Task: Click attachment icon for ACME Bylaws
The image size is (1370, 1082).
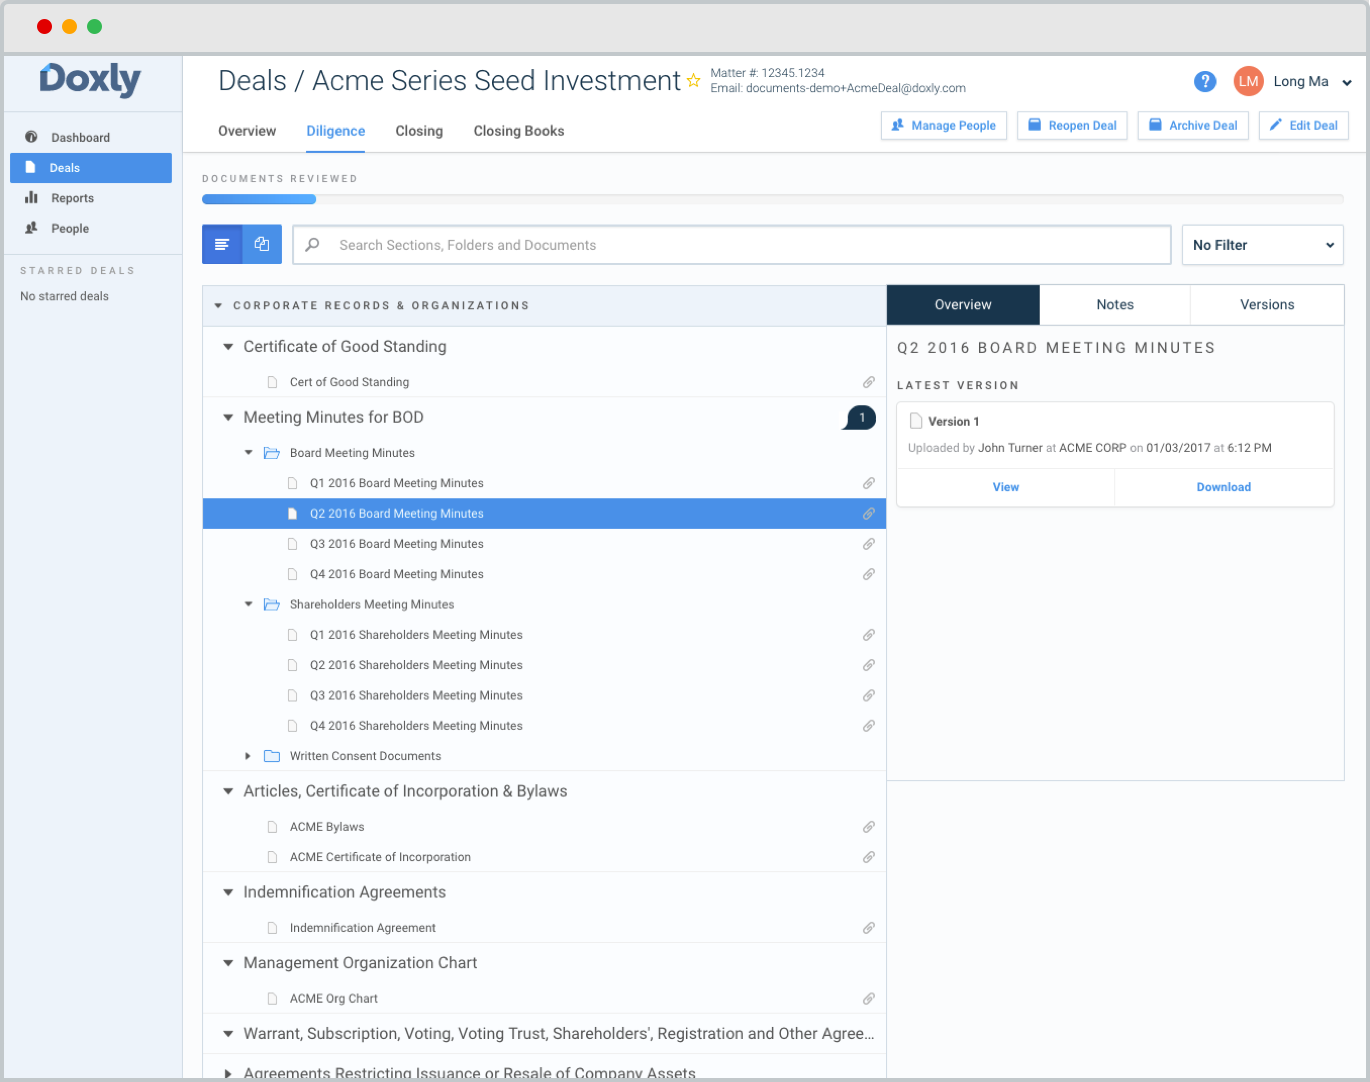Action: pyautogui.click(x=869, y=827)
